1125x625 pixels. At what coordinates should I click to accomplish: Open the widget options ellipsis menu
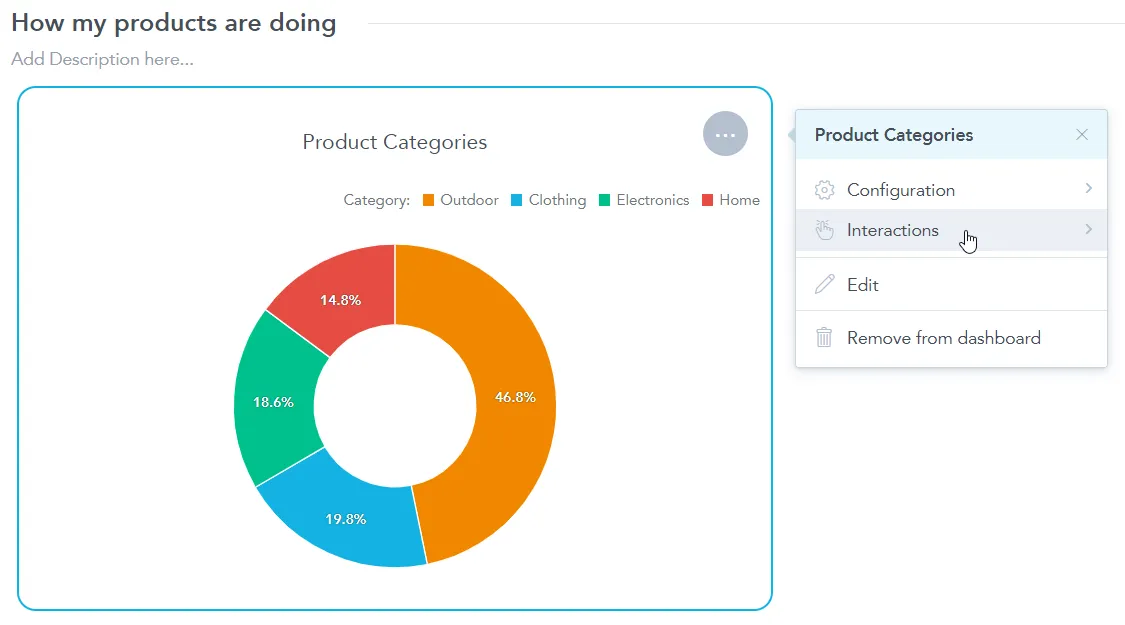pos(724,133)
